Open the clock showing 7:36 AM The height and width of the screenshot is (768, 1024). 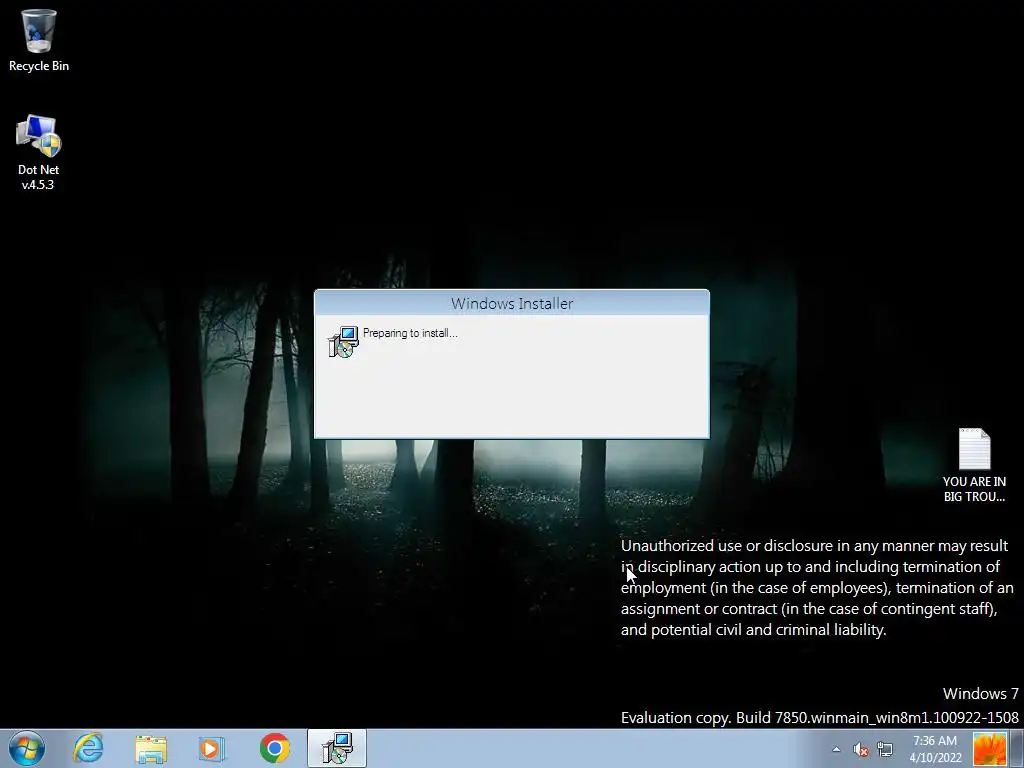pos(935,749)
